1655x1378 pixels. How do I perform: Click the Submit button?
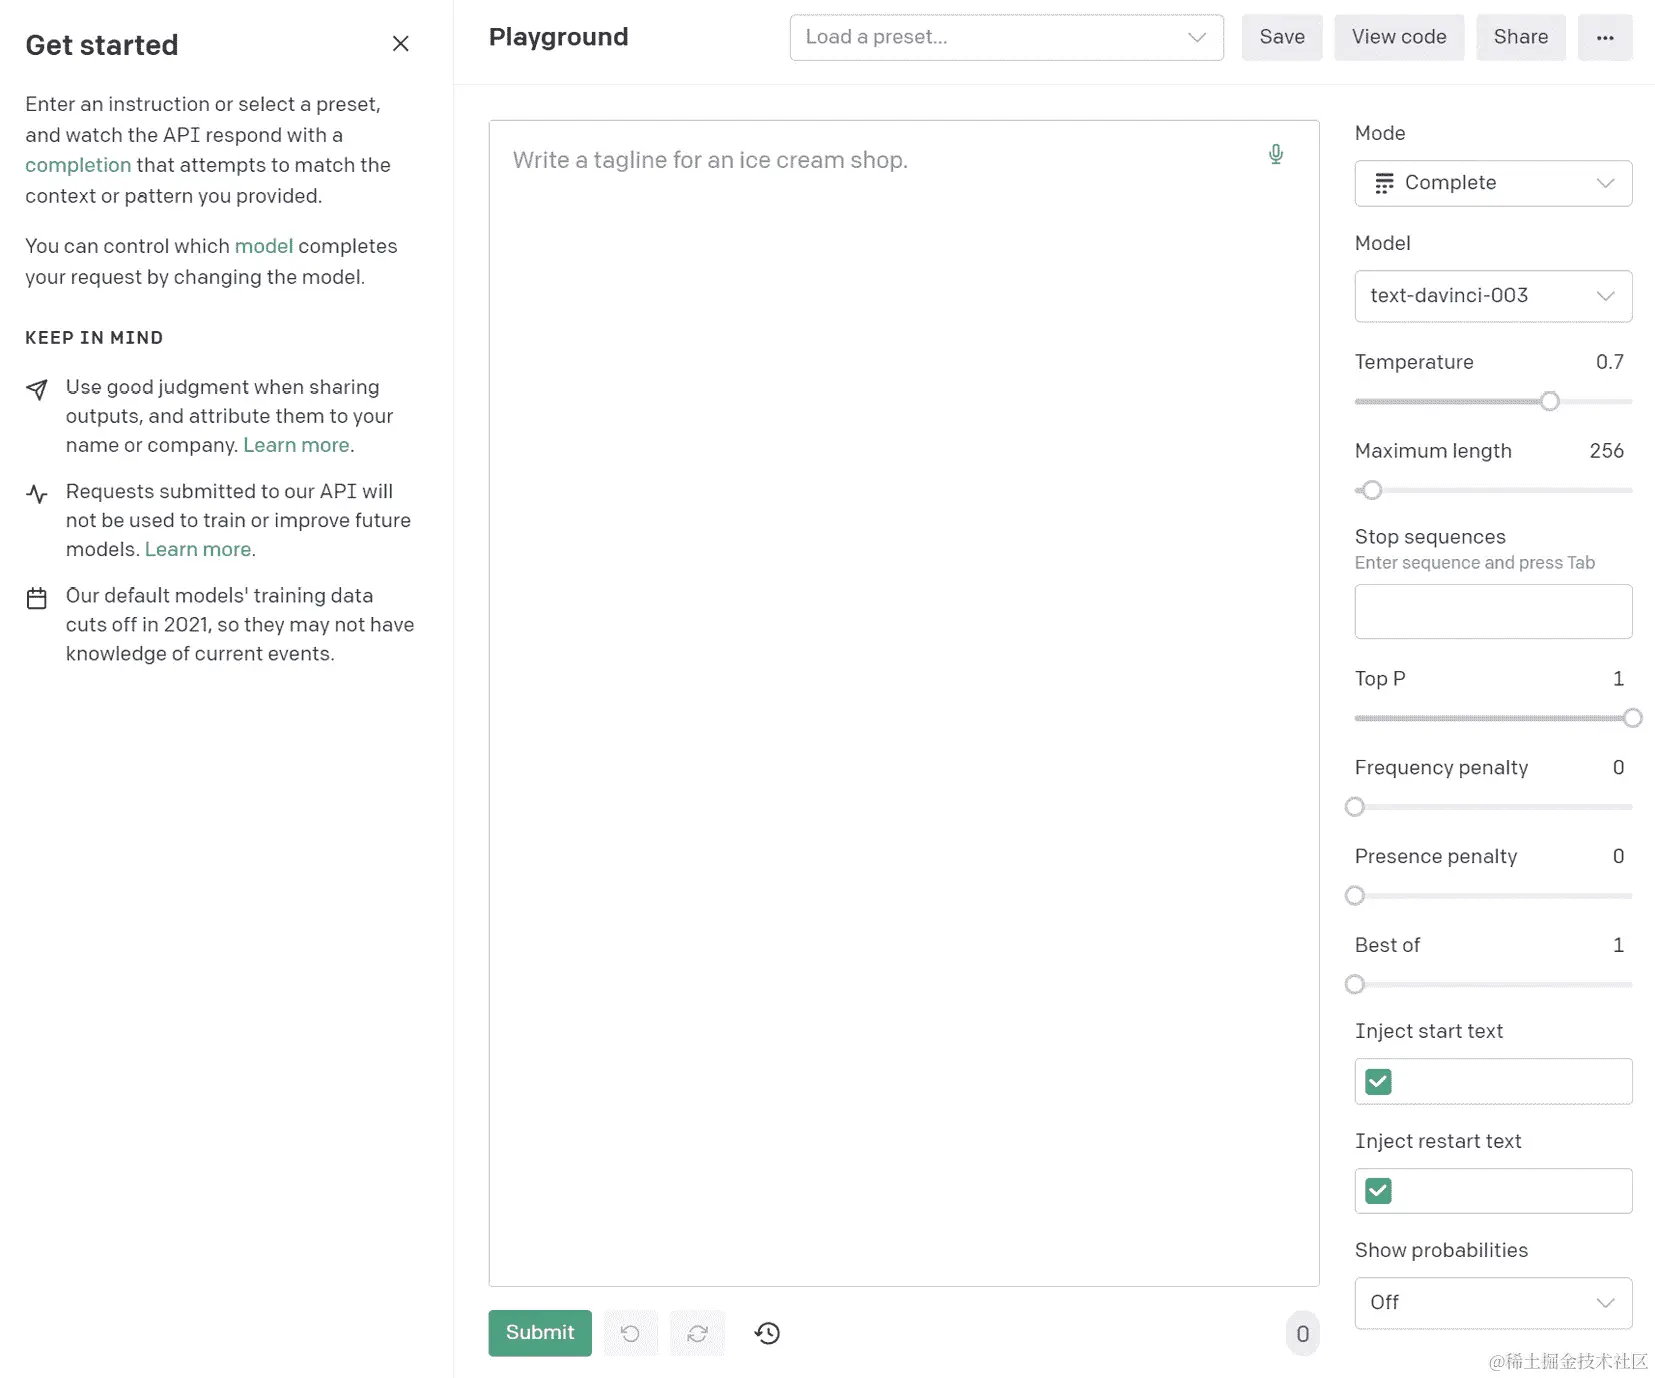[x=539, y=1333]
